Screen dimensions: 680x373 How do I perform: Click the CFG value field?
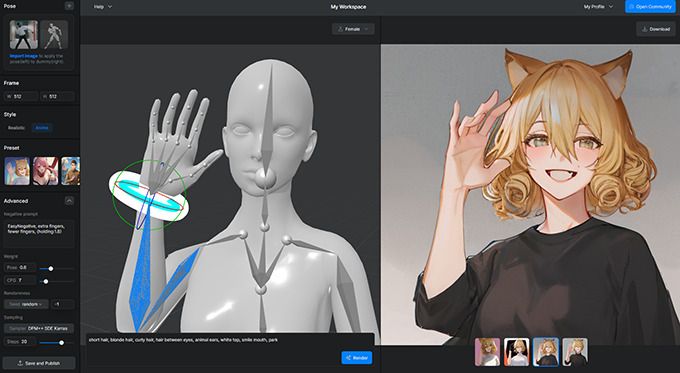(20, 281)
